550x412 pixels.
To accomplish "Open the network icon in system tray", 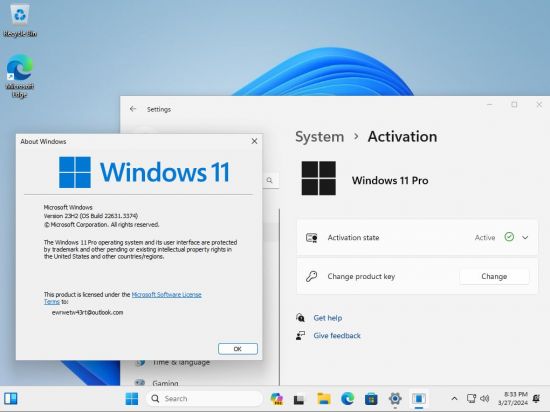I will coord(471,398).
